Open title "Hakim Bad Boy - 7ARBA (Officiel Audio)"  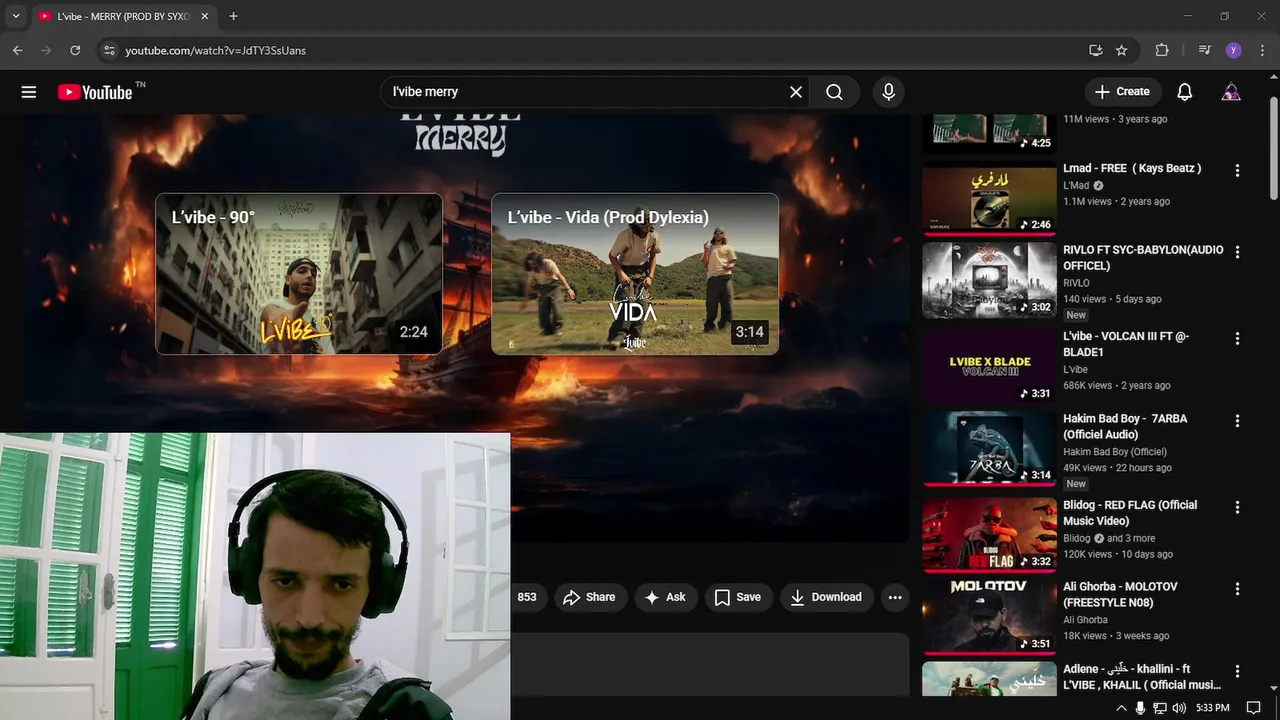click(x=1125, y=426)
